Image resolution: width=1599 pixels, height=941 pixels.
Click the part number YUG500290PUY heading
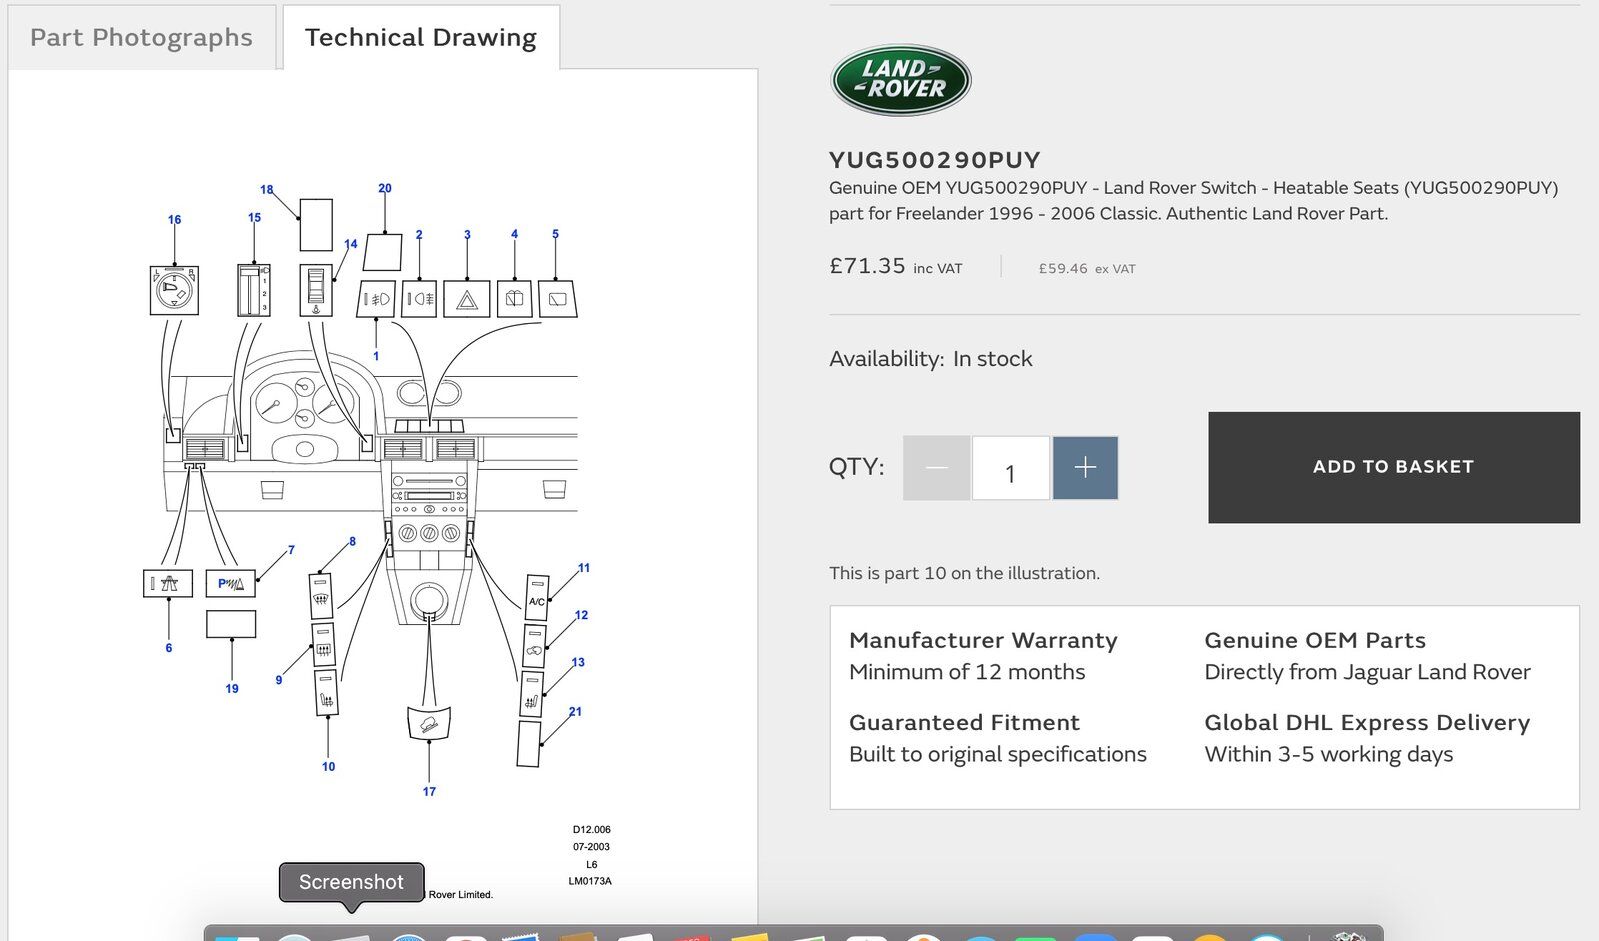[x=935, y=160]
